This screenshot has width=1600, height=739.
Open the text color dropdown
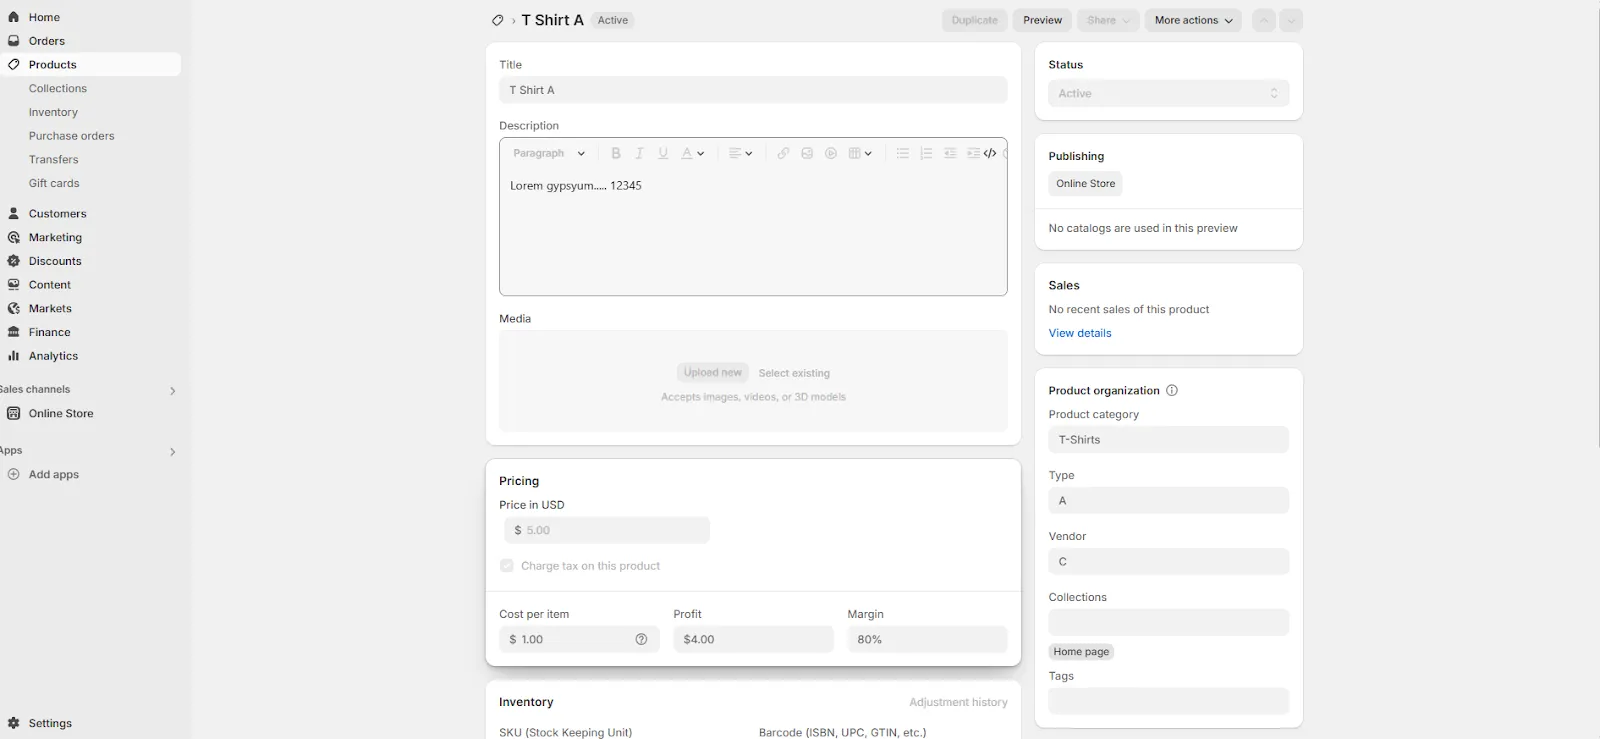(x=693, y=153)
